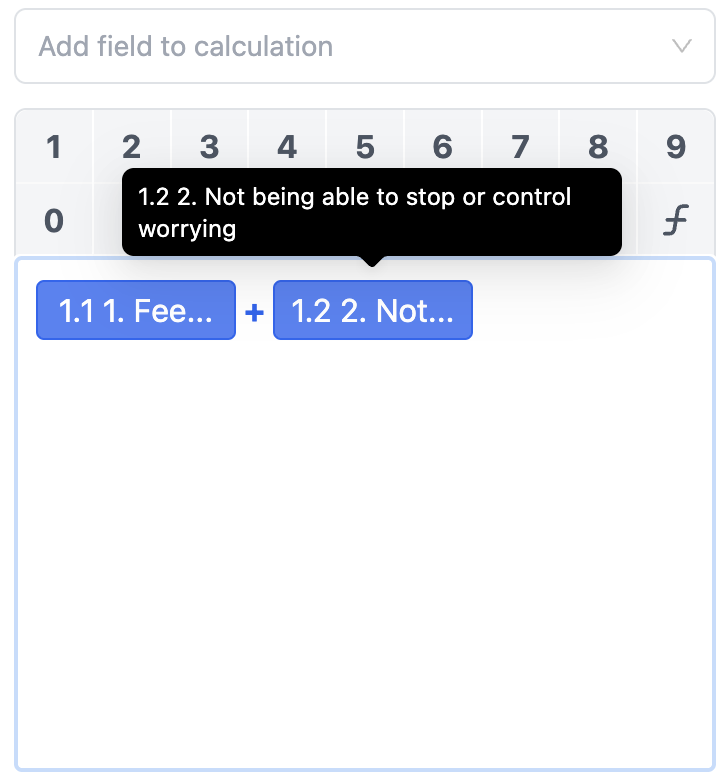
Task: Select the 1.2 2. Not... field chip
Action: point(373,310)
